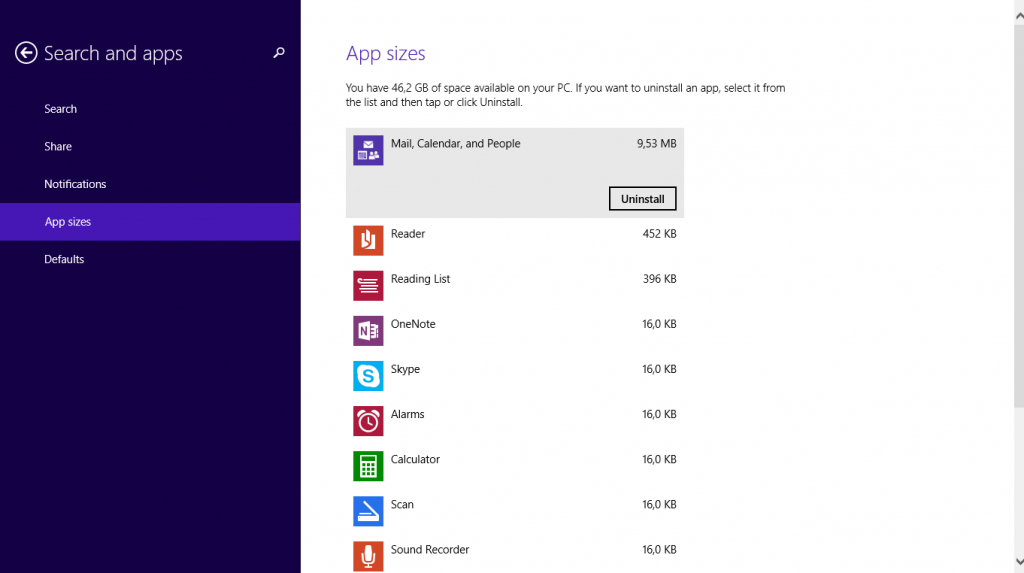This screenshot has height=573, width=1024.
Task: Click the 452 KB size for Reader
Action: click(x=659, y=234)
